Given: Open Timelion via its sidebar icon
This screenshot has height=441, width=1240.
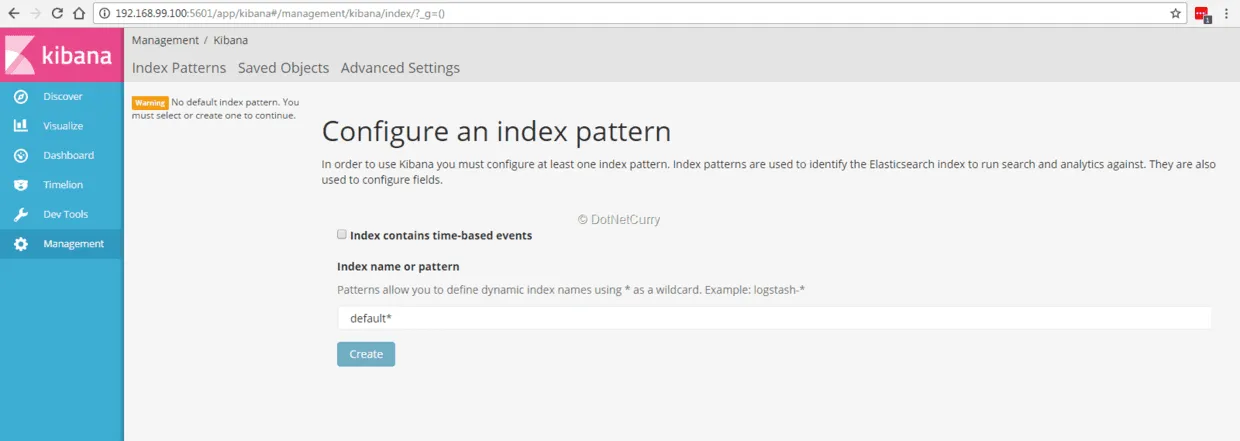Looking at the screenshot, I should click(21, 185).
